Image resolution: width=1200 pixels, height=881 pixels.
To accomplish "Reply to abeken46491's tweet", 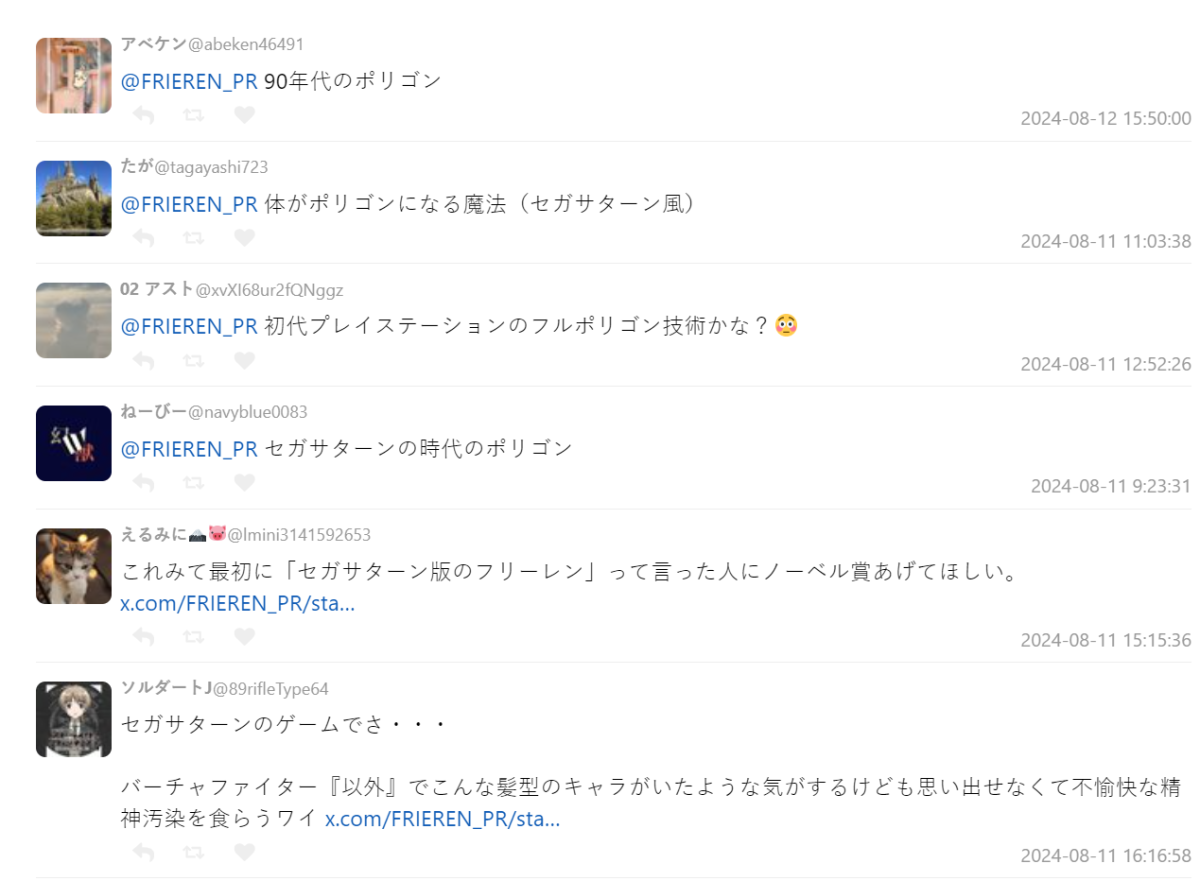I will click(143, 115).
